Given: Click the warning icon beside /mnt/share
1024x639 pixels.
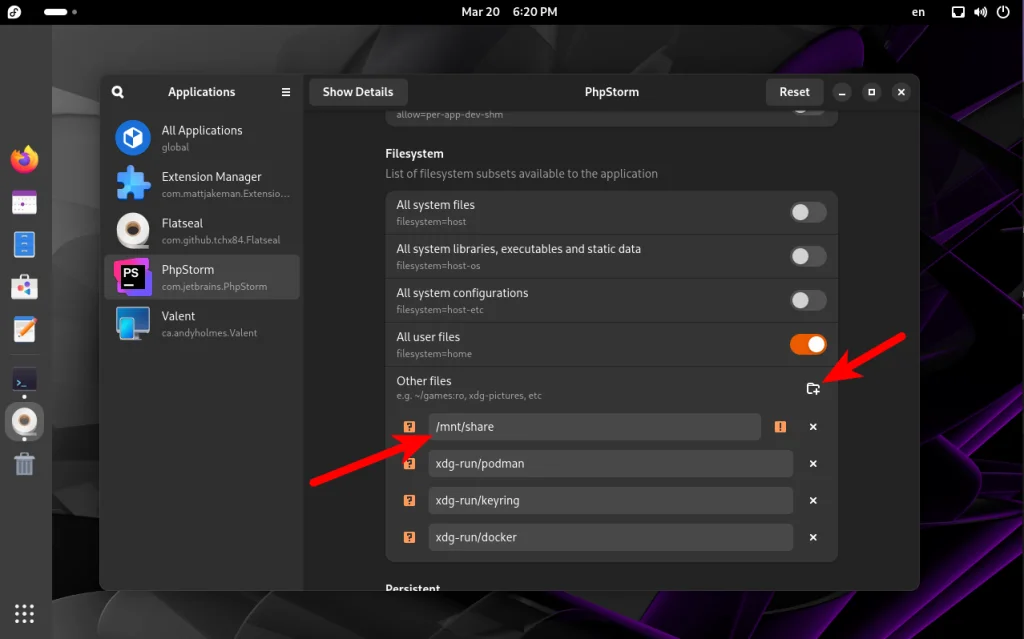Looking at the screenshot, I should [x=780, y=426].
